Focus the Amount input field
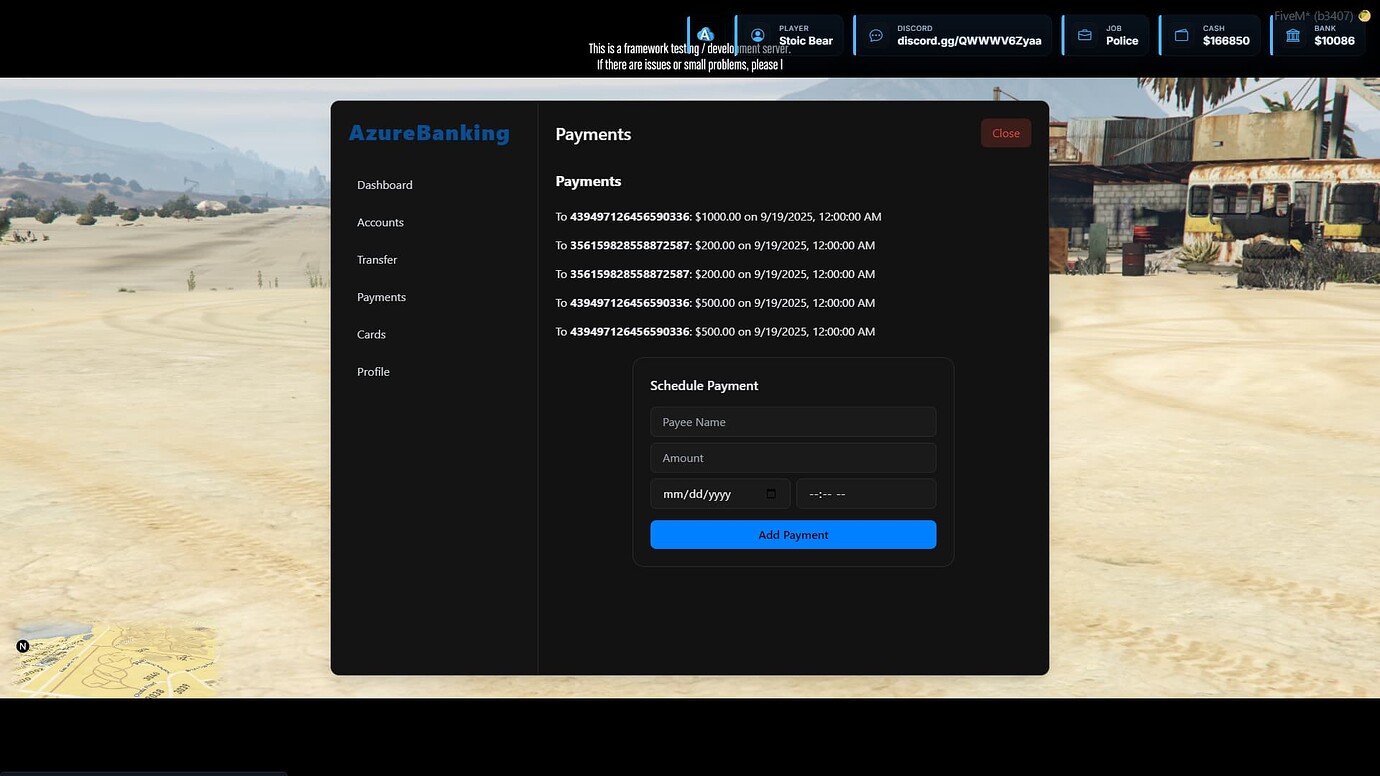1380x776 pixels. (793, 457)
